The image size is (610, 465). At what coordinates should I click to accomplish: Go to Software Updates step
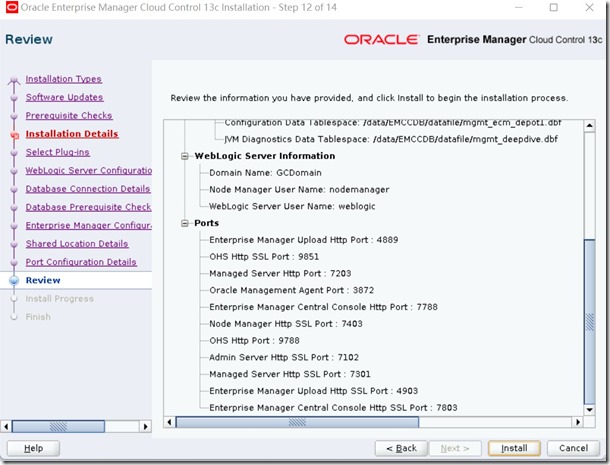tap(64, 97)
